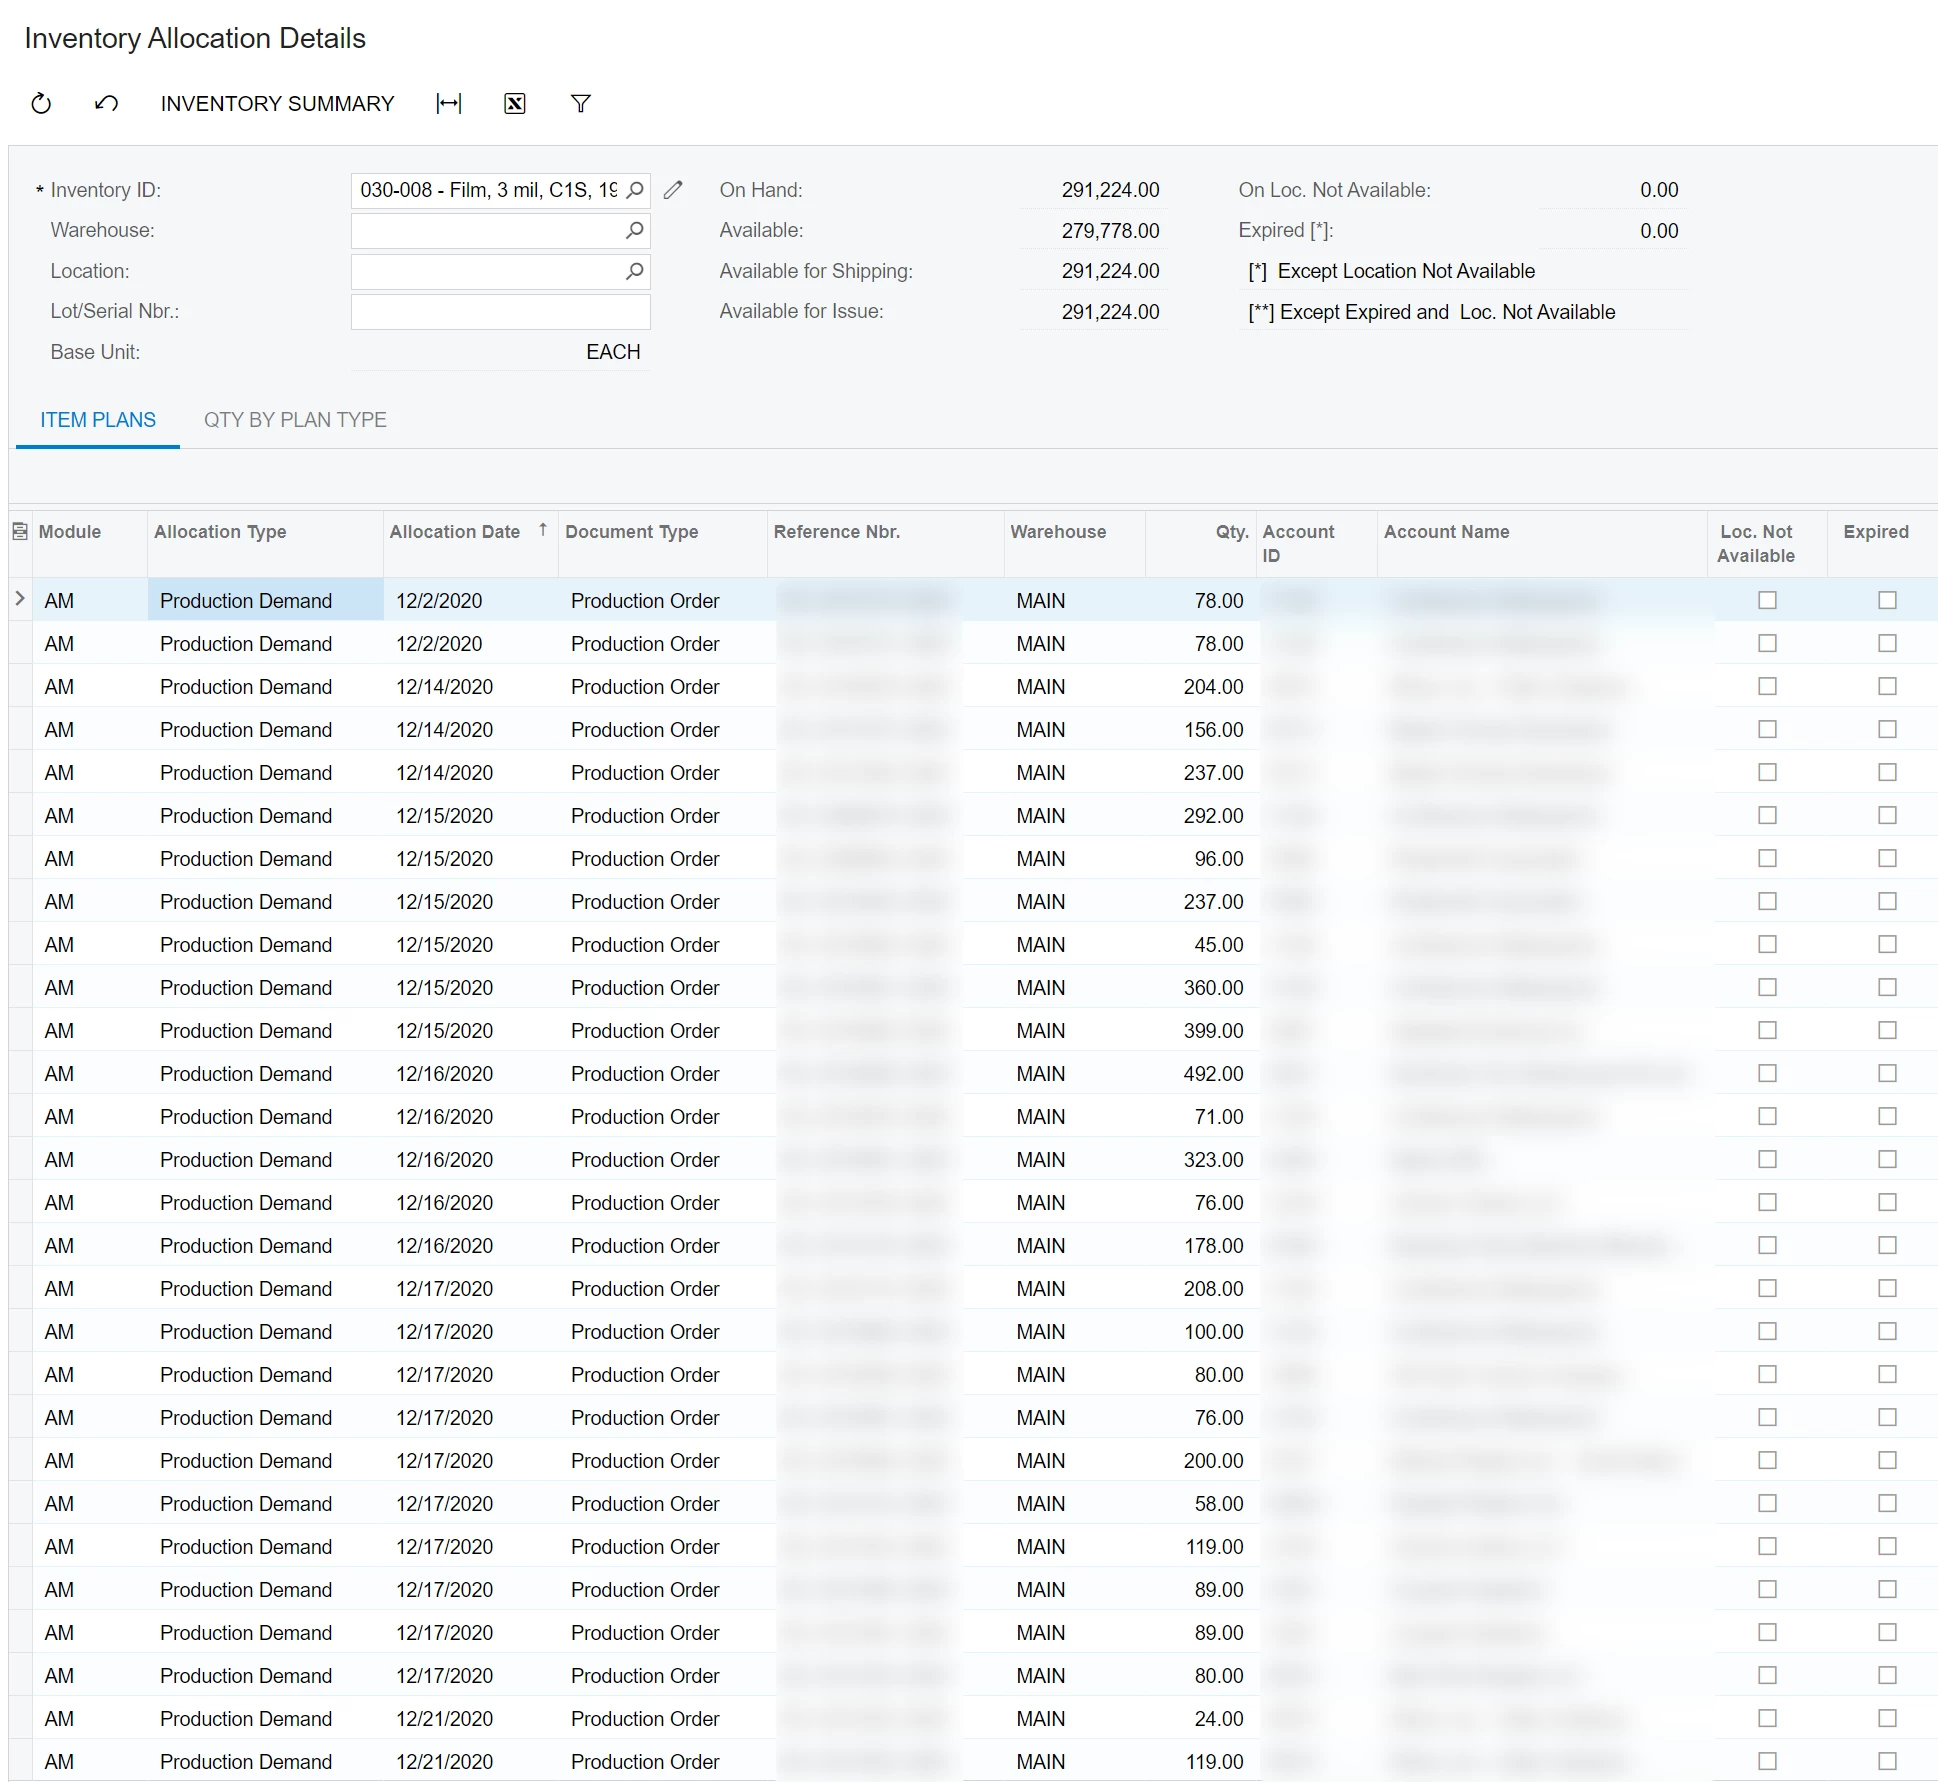The width and height of the screenshot is (1938, 1783).
Task: Click the Qty. column header
Action: (1231, 532)
